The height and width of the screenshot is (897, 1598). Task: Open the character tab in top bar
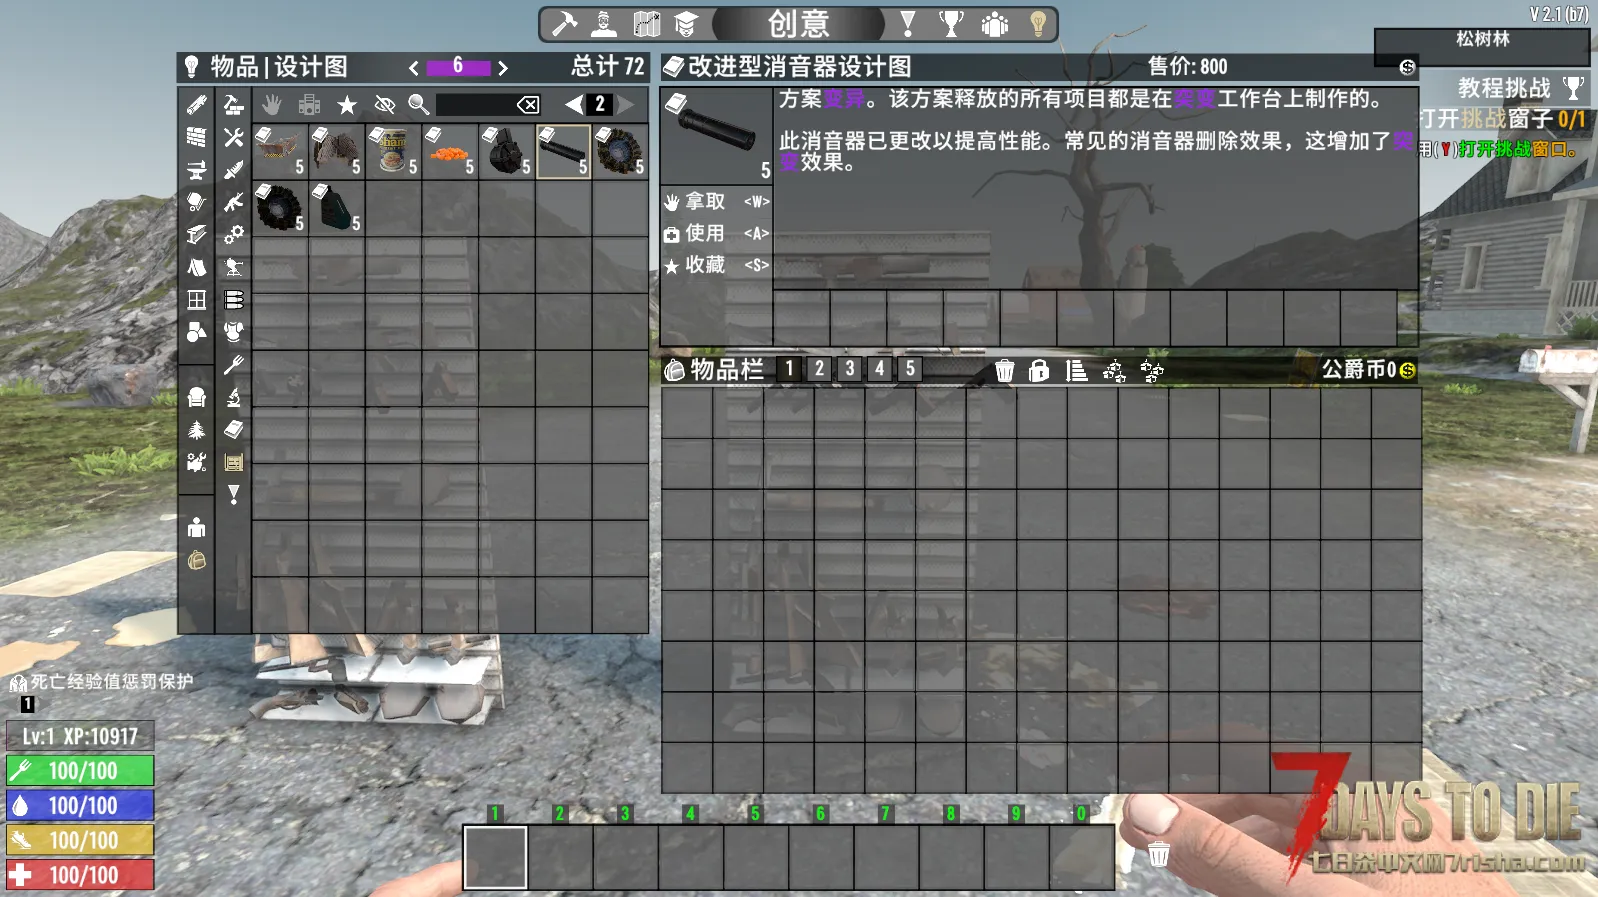click(604, 23)
